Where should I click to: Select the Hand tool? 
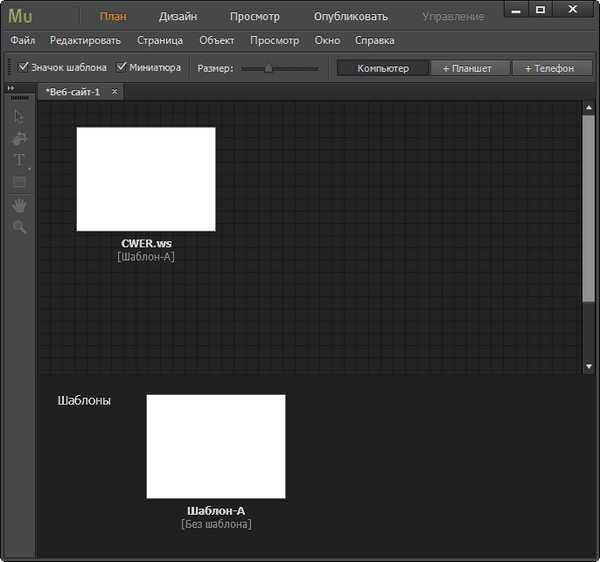click(x=19, y=205)
